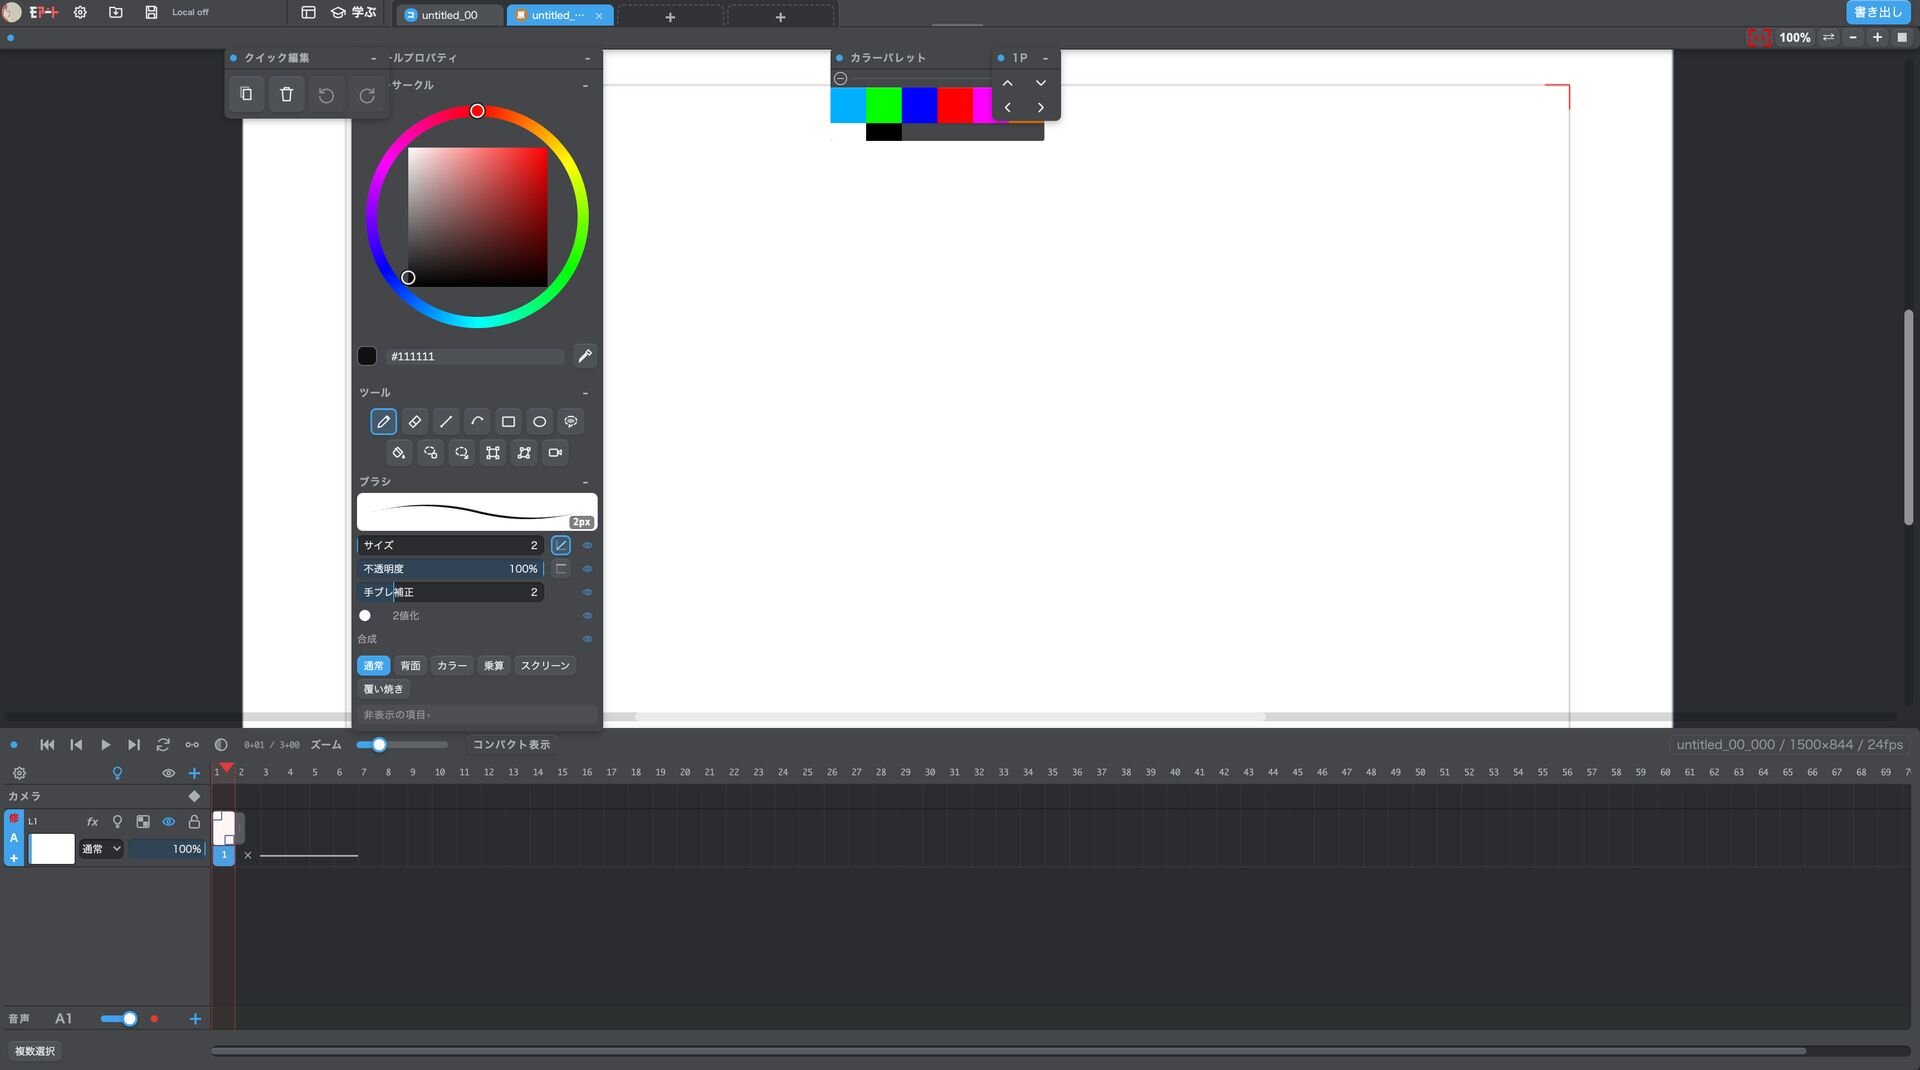The width and height of the screenshot is (1920, 1070).
Task: Toggle the 2値化 binarize switch
Action: 365,616
